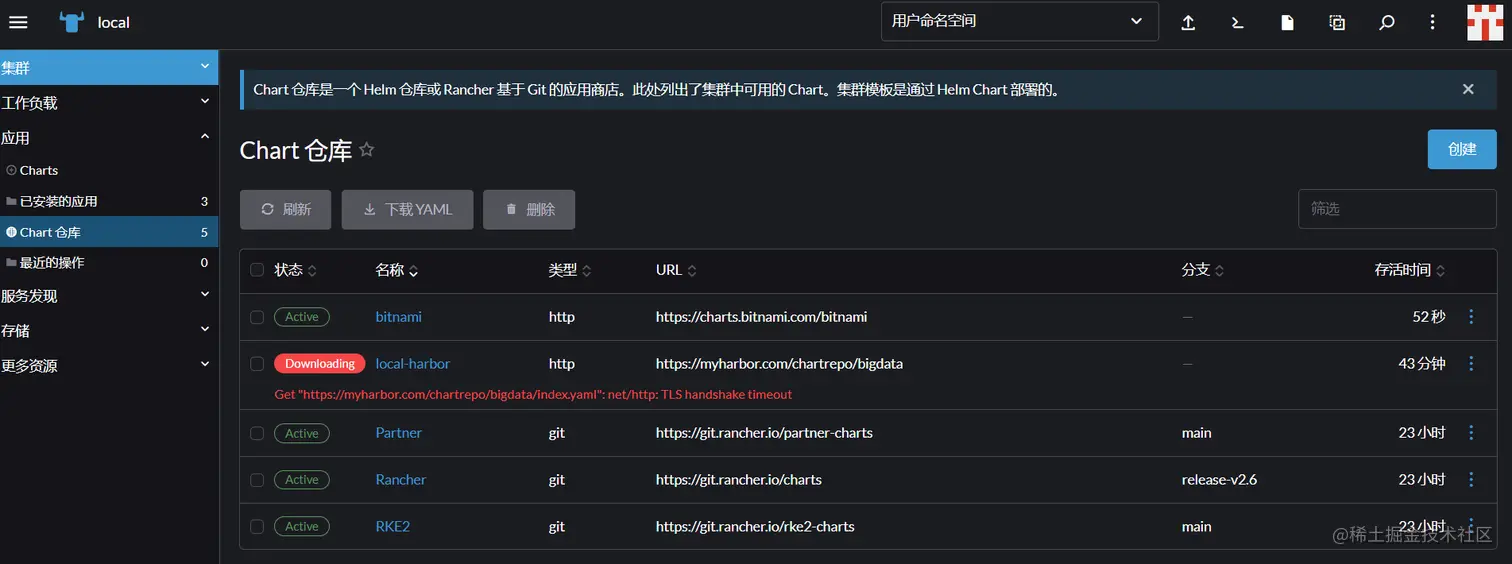Screen dimensions: 1512x564
Task: Click the copy KubeConfig icon
Action: pyautogui.click(x=1337, y=22)
